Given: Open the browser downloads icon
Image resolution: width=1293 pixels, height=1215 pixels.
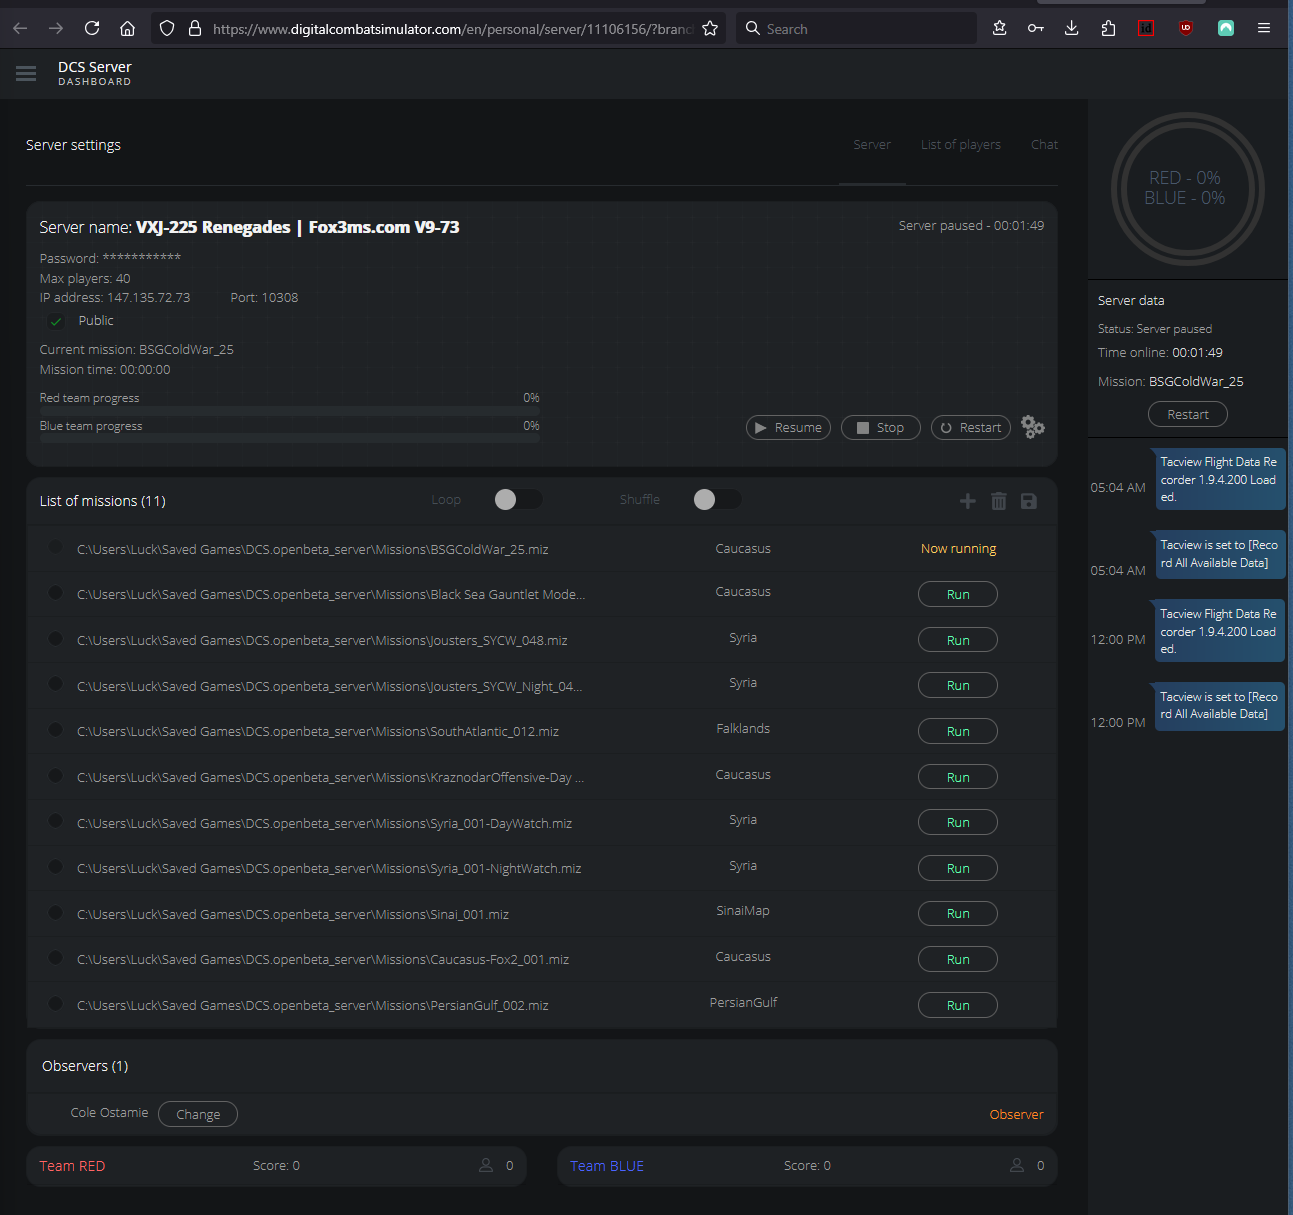Looking at the screenshot, I should tap(1071, 29).
